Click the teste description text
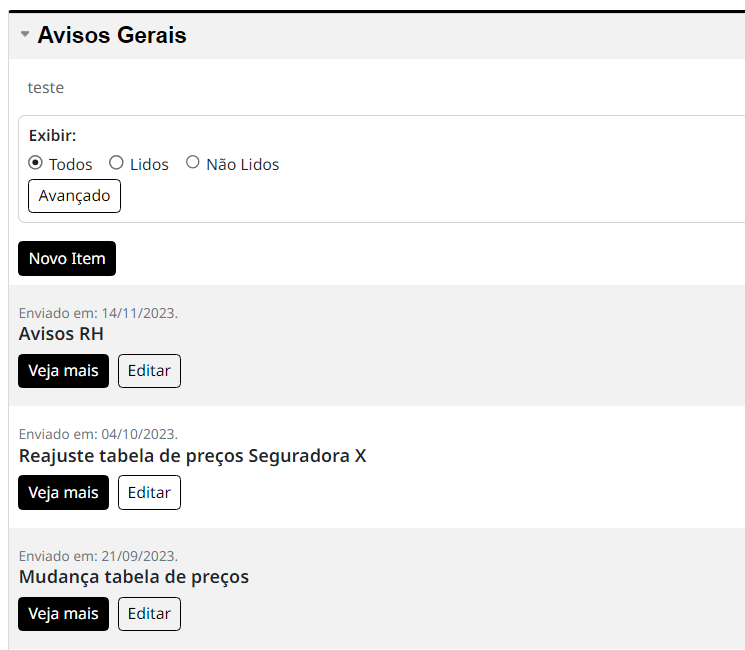The height and width of the screenshot is (650, 745). (x=46, y=87)
